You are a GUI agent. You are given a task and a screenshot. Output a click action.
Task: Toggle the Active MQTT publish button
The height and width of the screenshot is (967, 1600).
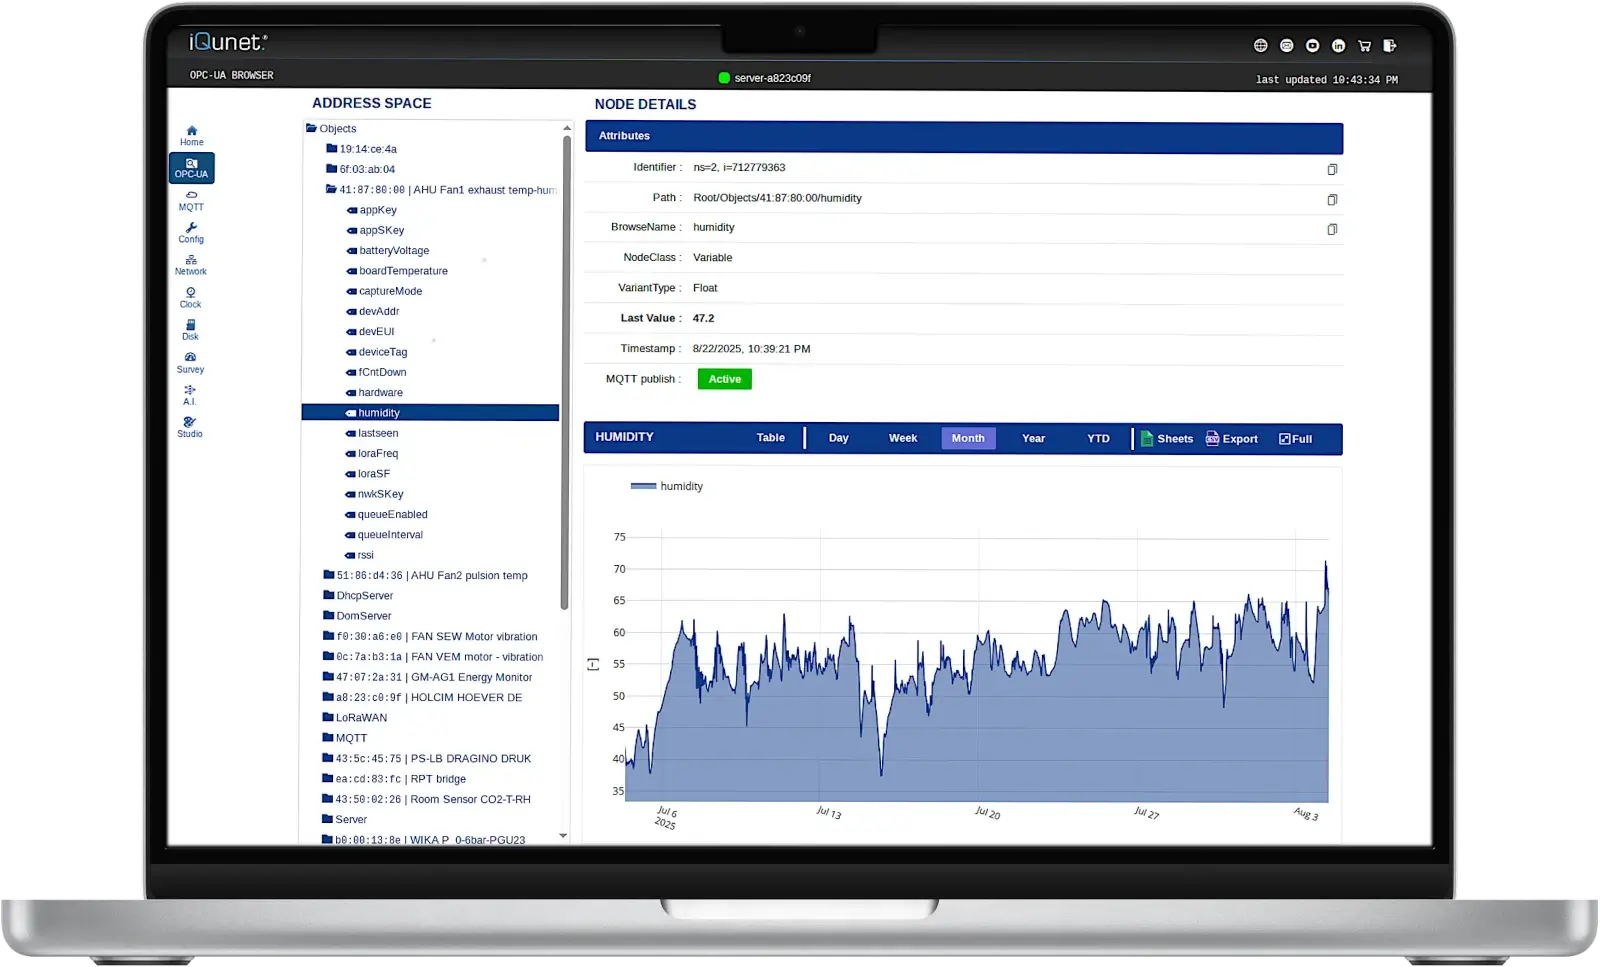724,379
